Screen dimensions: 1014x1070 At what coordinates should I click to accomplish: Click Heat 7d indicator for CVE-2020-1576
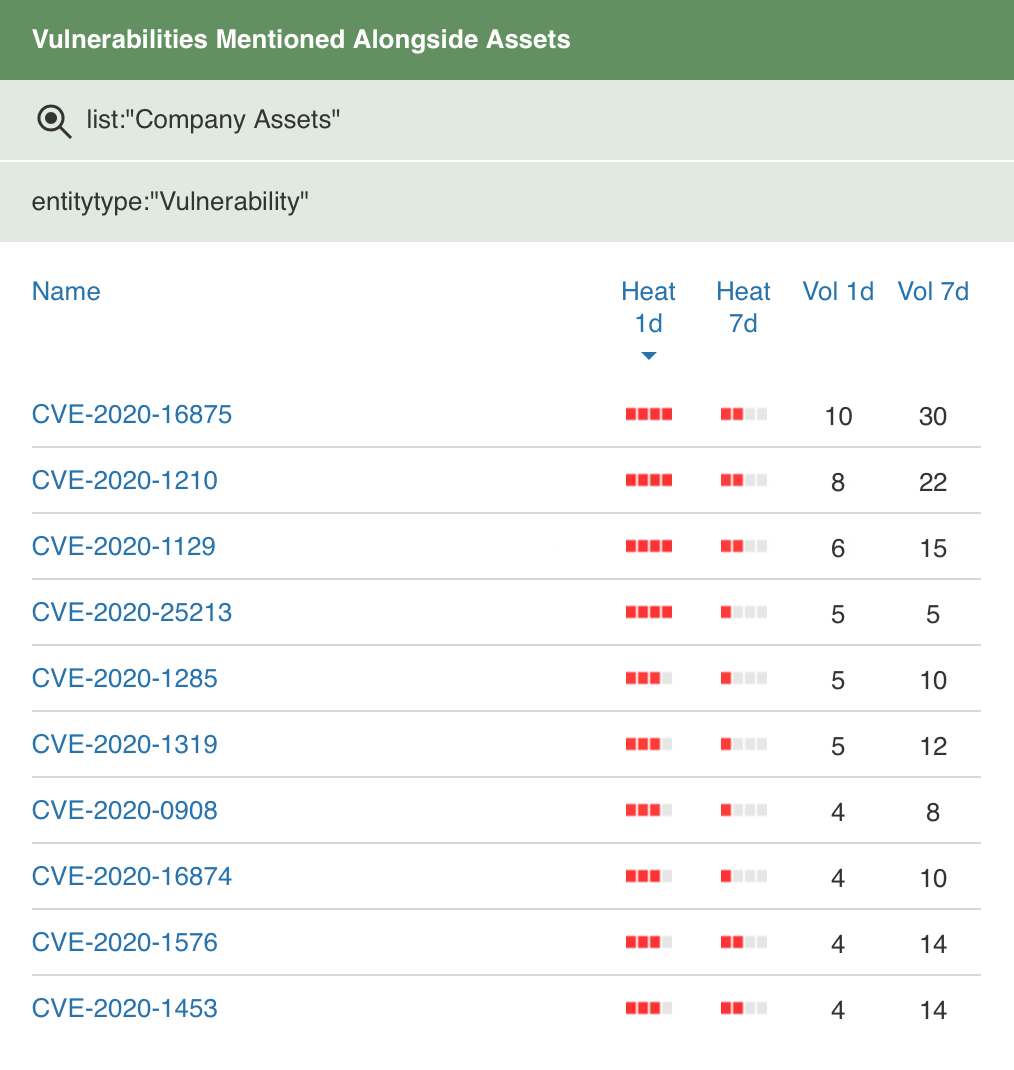pos(744,942)
